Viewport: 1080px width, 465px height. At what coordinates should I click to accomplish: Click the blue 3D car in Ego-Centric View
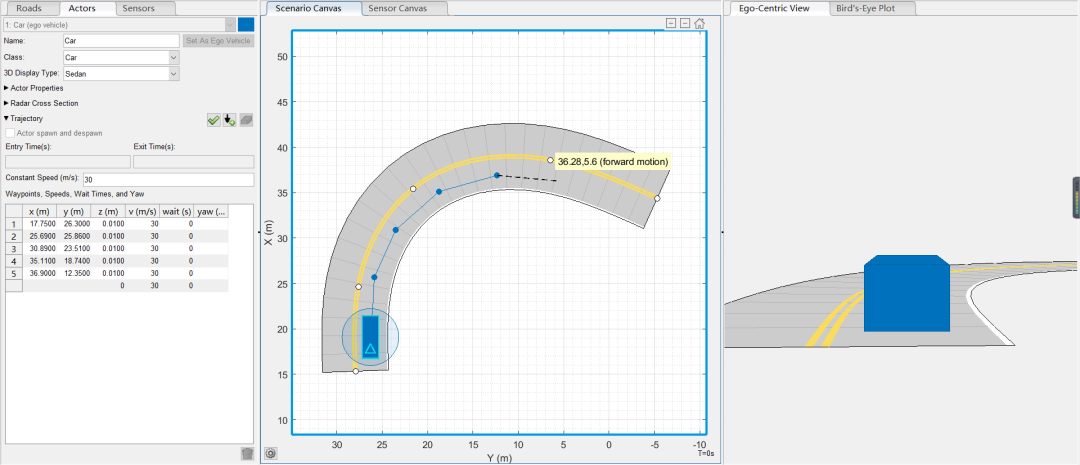pos(906,293)
